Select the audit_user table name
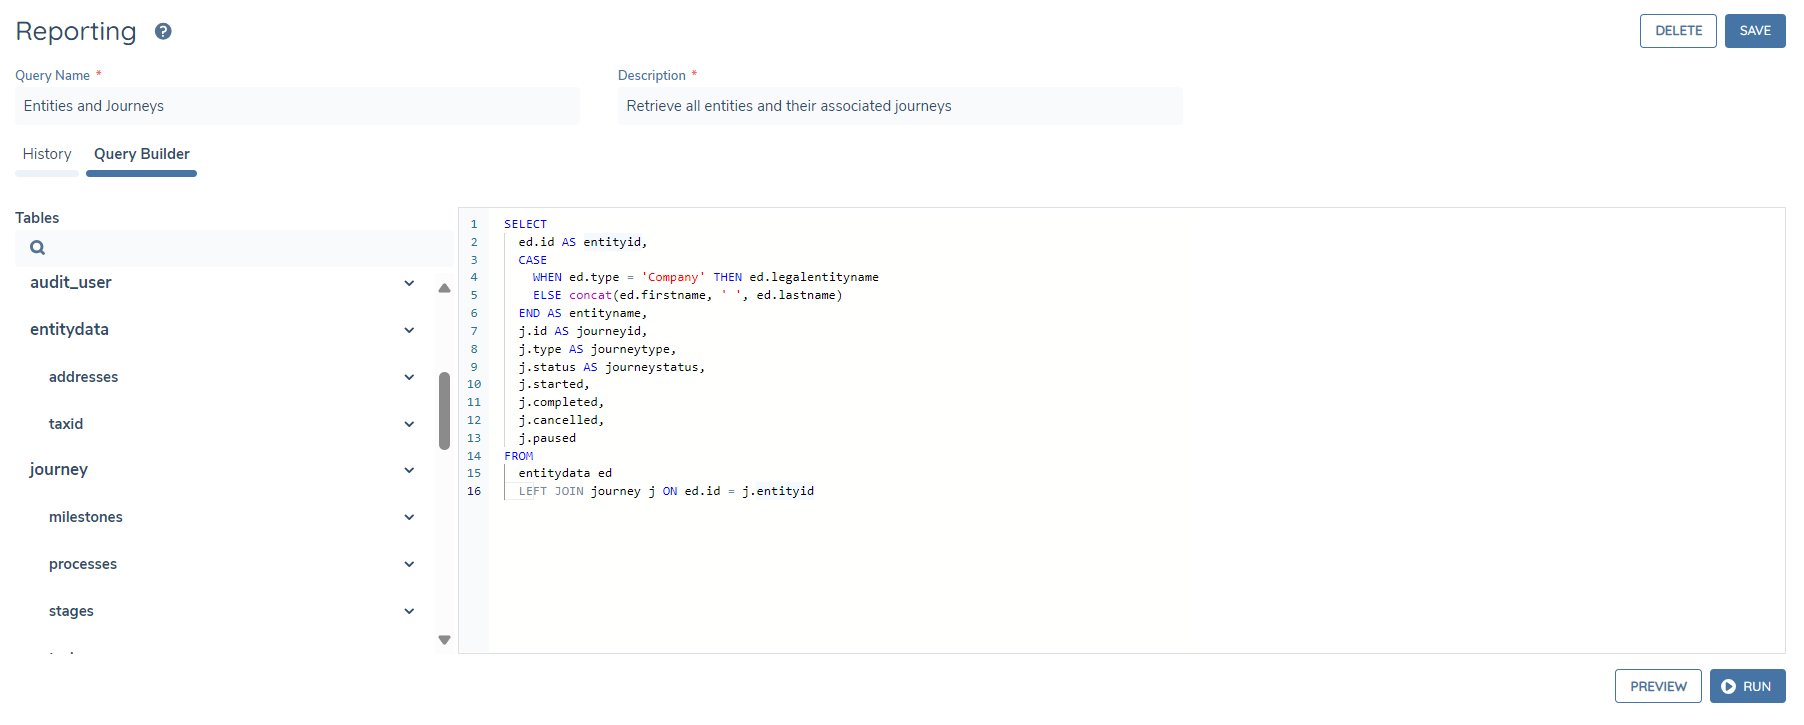Screen dimensions: 1804x725 (71, 283)
